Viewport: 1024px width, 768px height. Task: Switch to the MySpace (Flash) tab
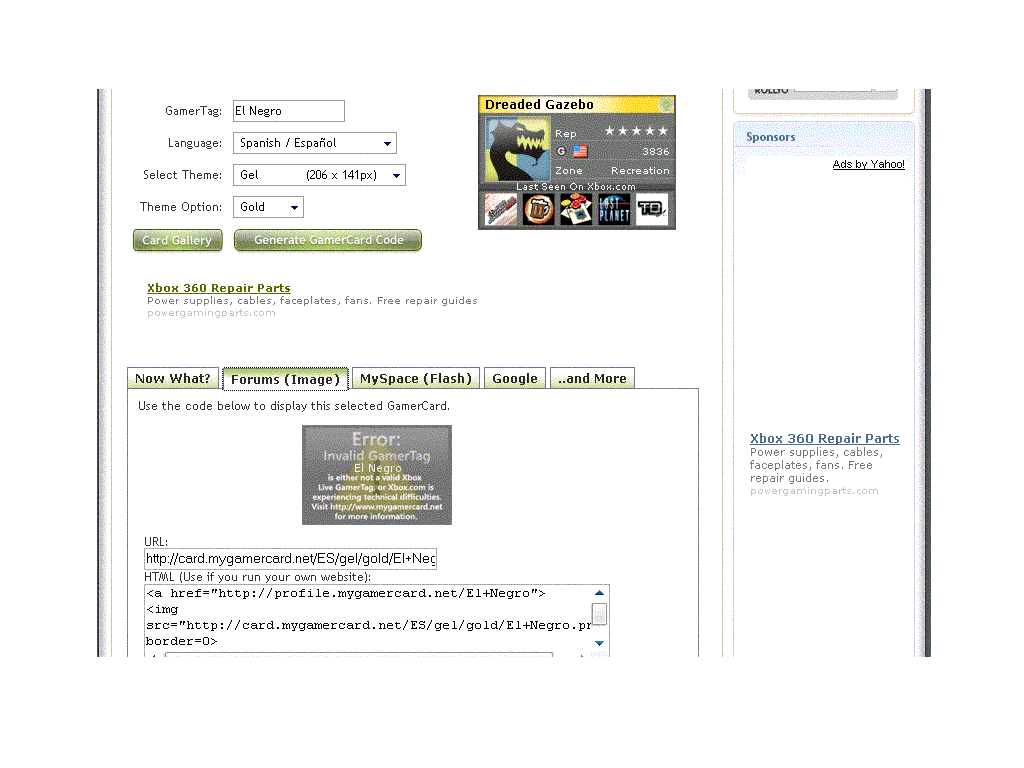416,379
